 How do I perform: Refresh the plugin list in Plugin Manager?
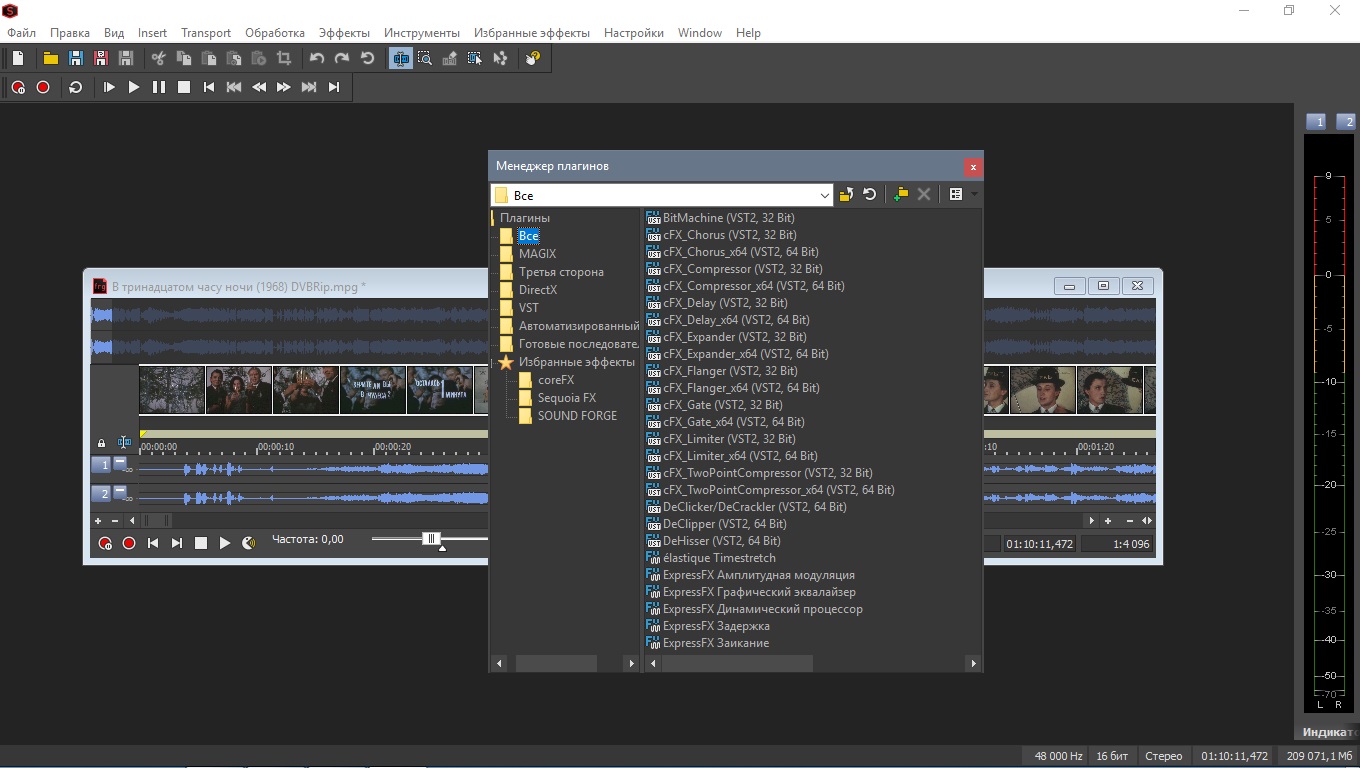click(x=870, y=195)
